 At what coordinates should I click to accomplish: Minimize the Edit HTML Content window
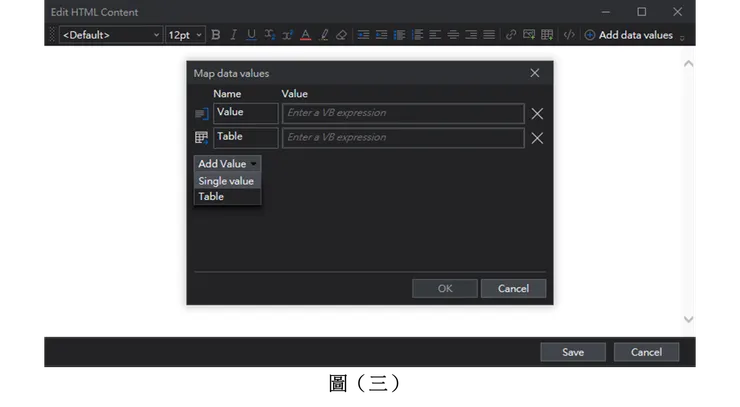click(606, 12)
